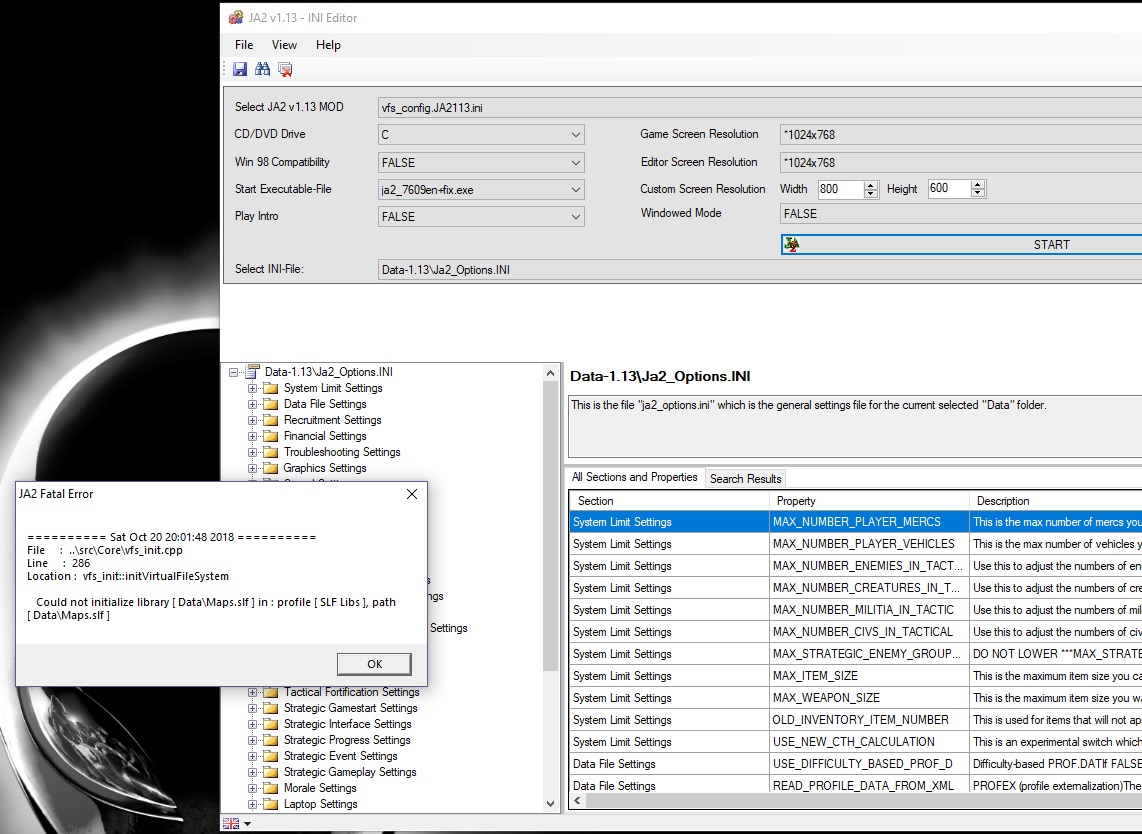
Task: Expand the Financial Settings node
Action: tap(252, 436)
